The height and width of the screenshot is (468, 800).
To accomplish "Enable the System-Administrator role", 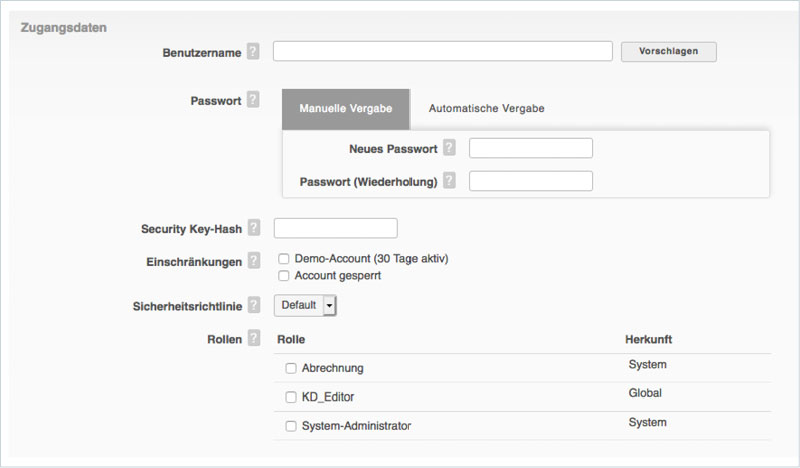I will pos(291,426).
